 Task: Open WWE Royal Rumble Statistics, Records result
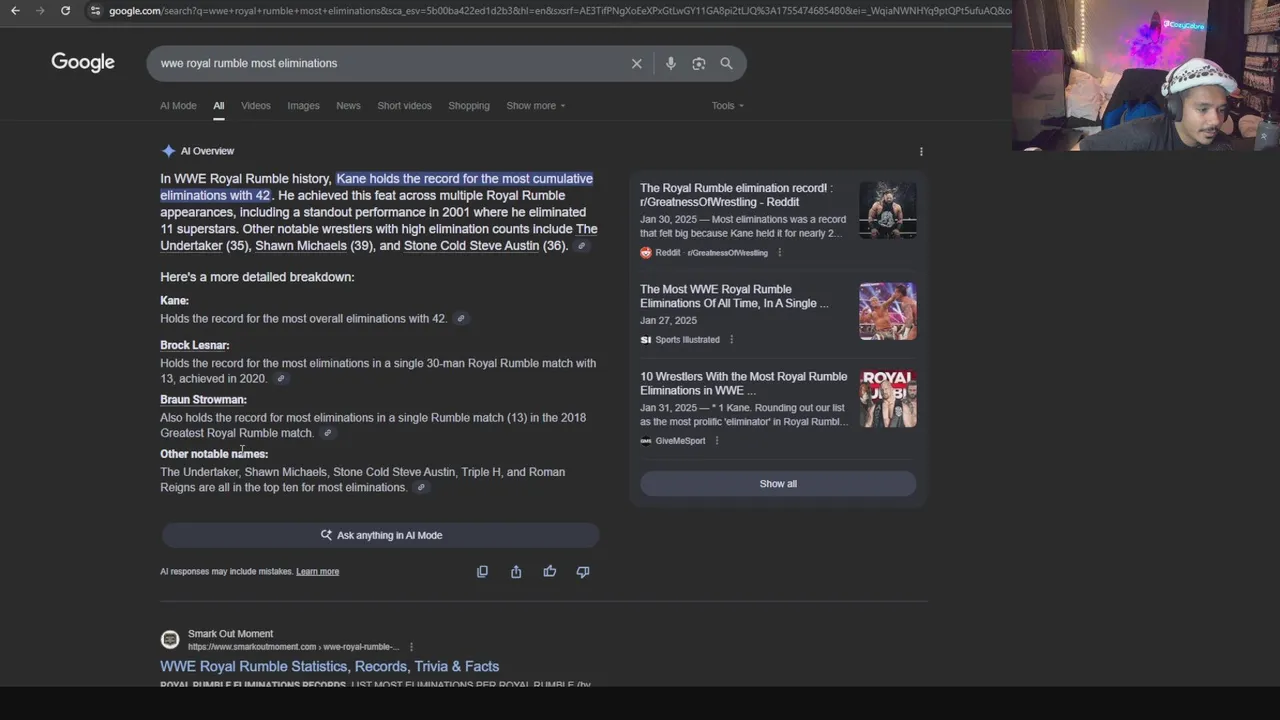[x=329, y=666]
